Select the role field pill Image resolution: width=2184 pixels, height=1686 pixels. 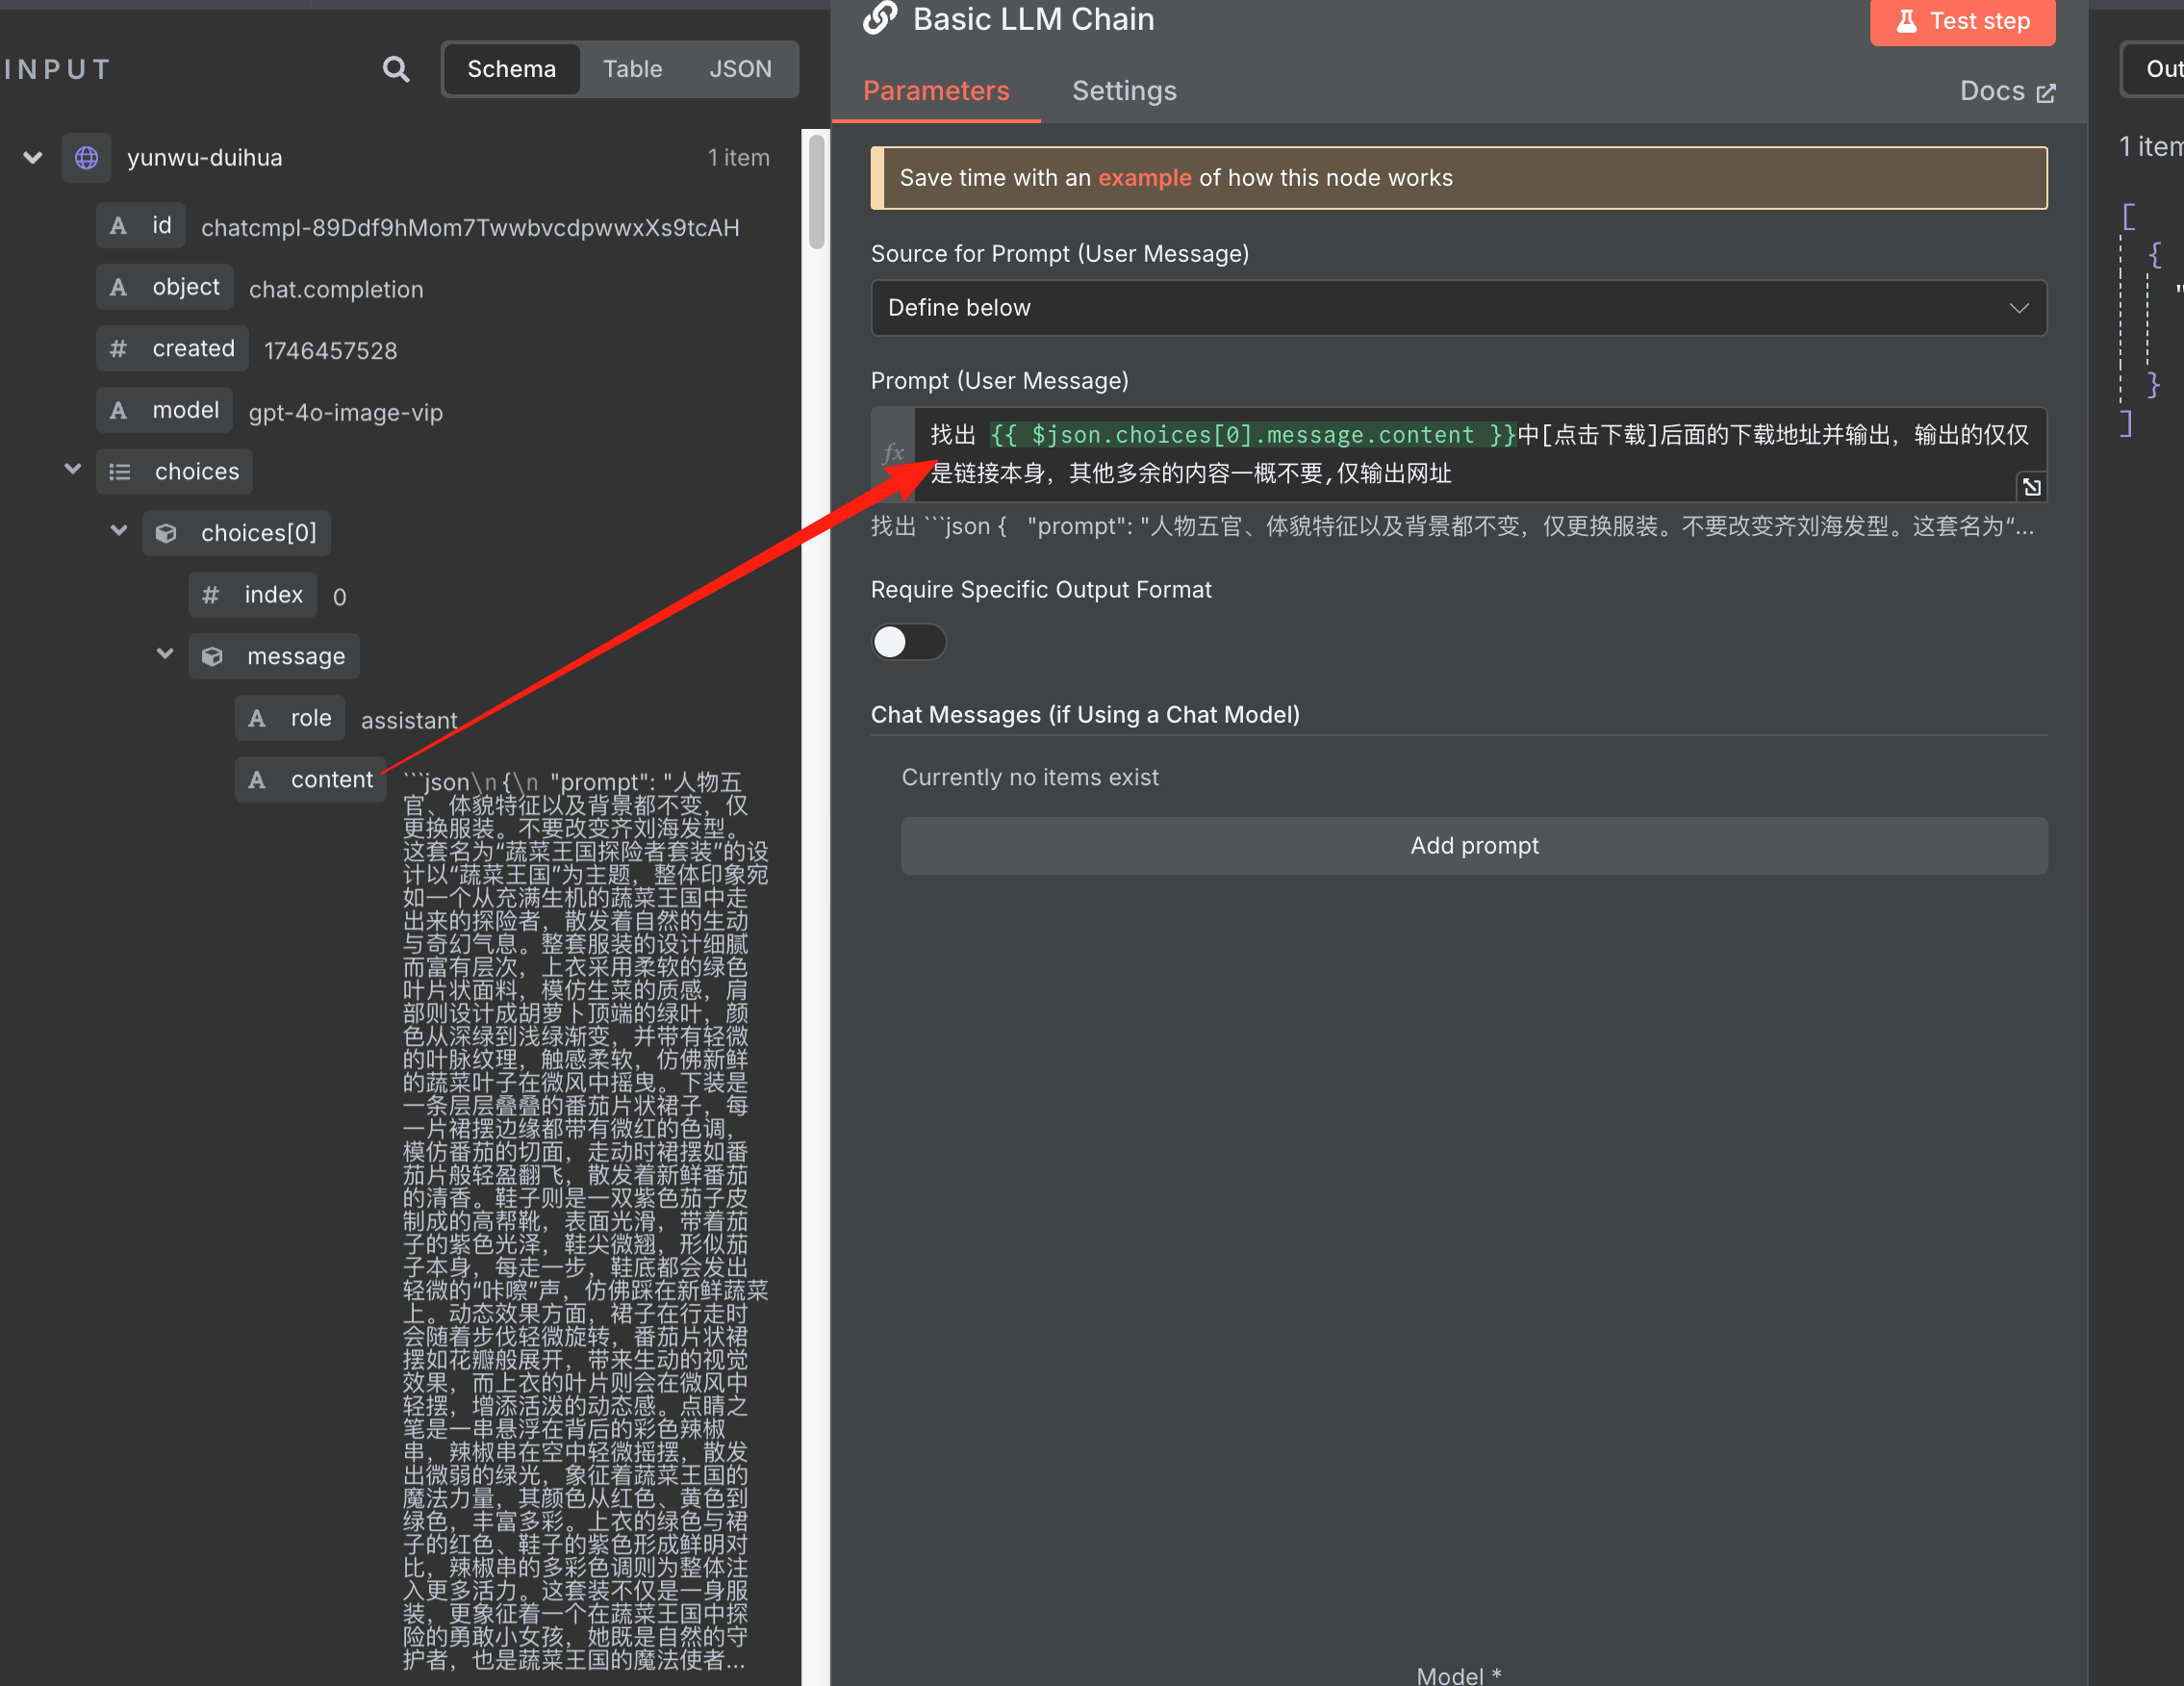pyautogui.click(x=290, y=718)
